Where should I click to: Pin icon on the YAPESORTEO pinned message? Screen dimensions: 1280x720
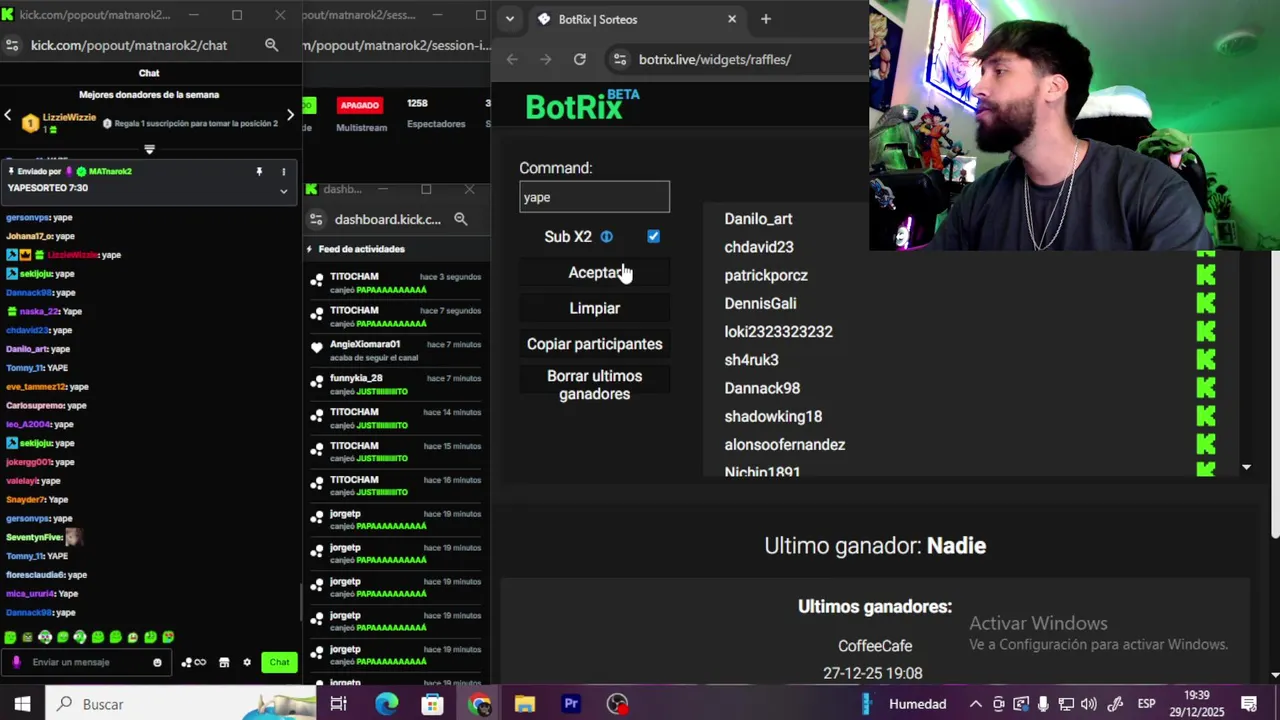point(259,172)
